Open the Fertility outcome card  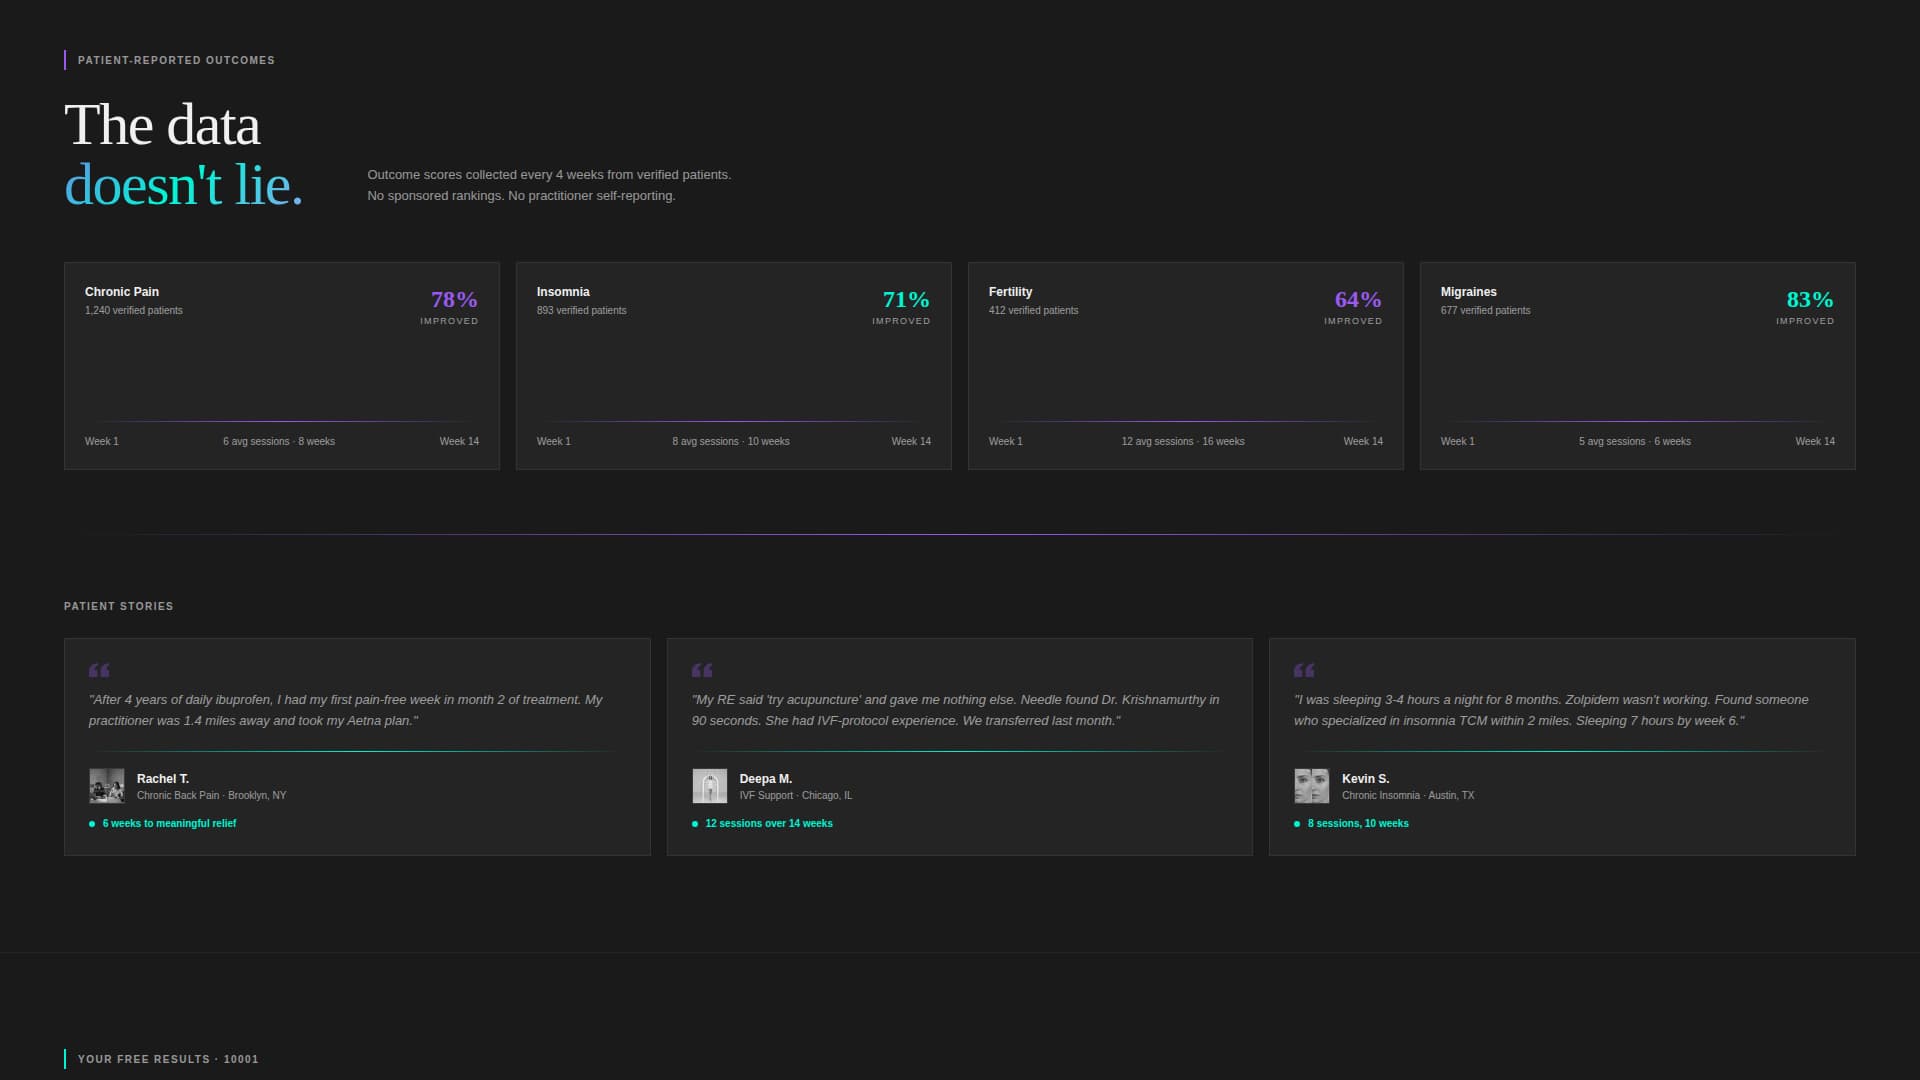click(x=1185, y=365)
